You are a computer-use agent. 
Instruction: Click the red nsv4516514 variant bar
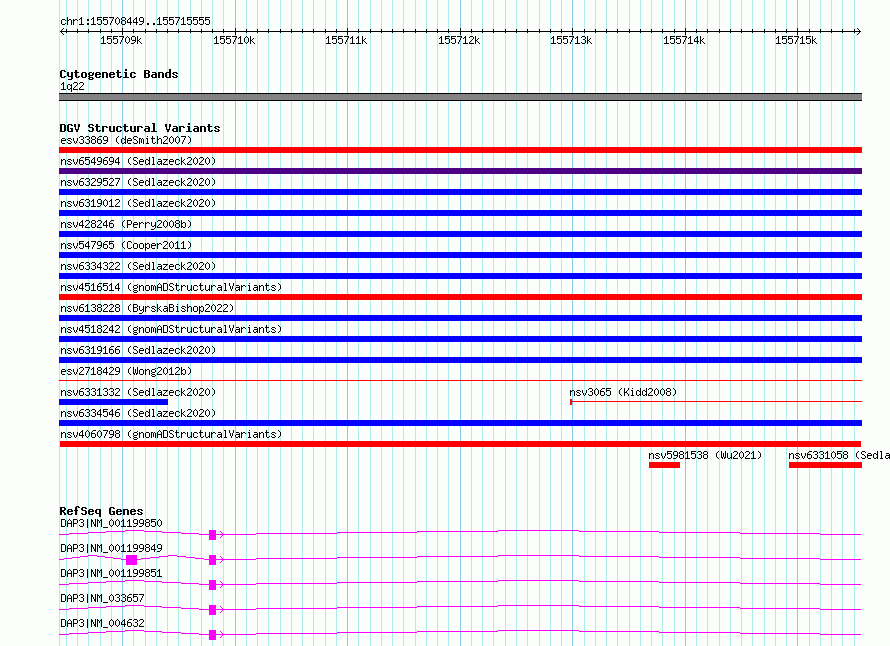coord(460,297)
